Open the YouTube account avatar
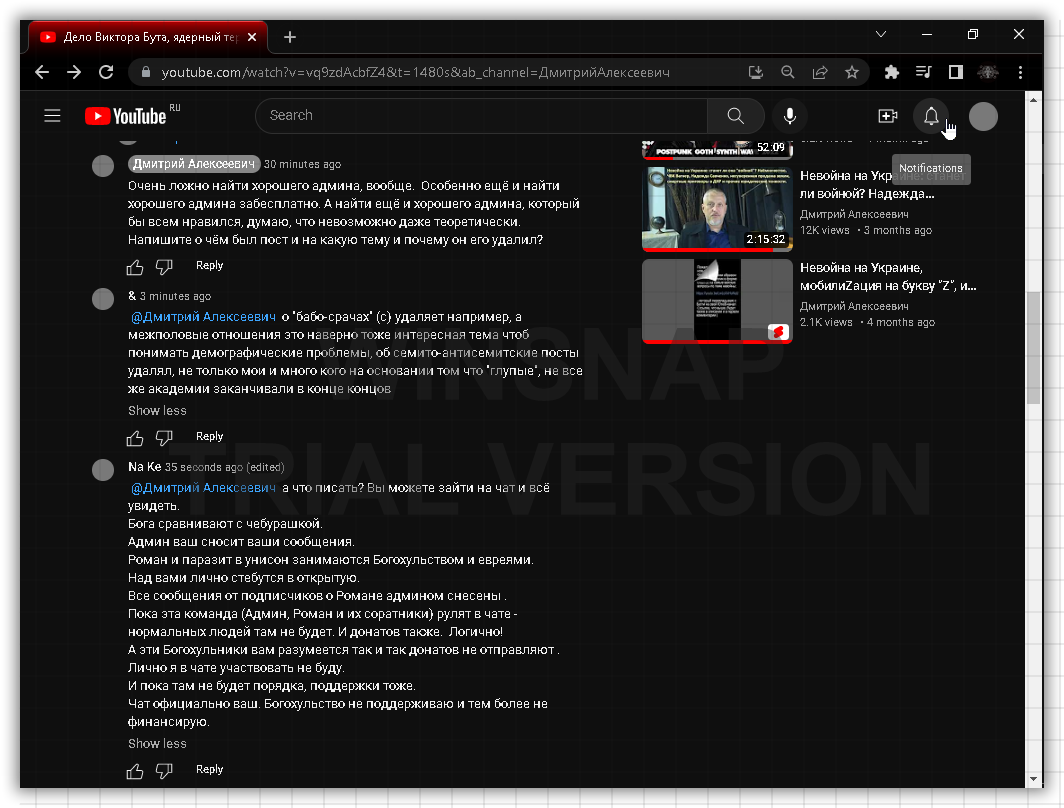The width and height of the screenshot is (1064, 808). (983, 116)
